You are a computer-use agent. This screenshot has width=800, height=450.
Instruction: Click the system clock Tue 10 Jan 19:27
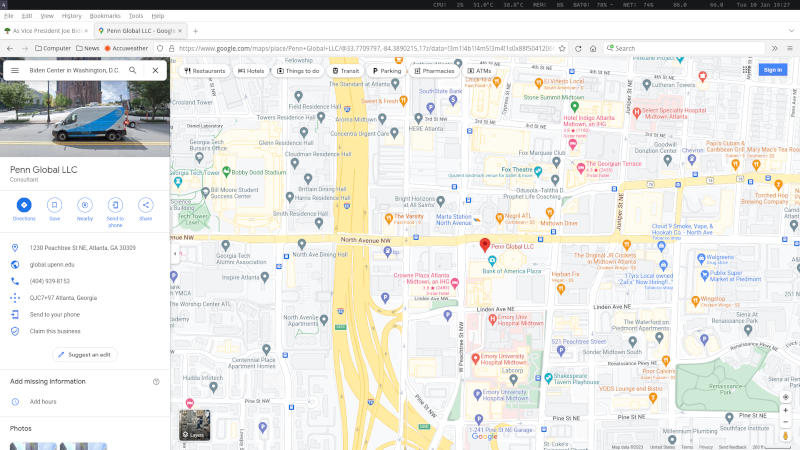click(x=765, y=5)
